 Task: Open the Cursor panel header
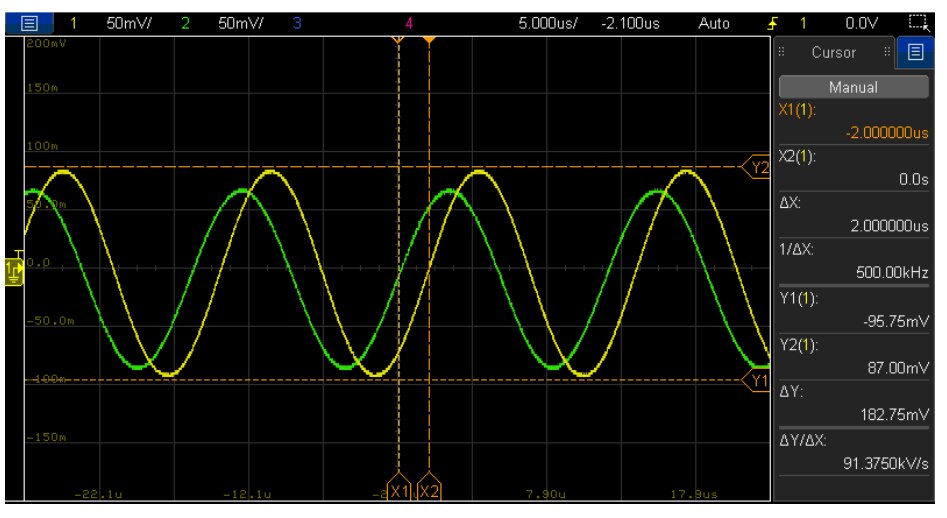pyautogui.click(x=833, y=53)
